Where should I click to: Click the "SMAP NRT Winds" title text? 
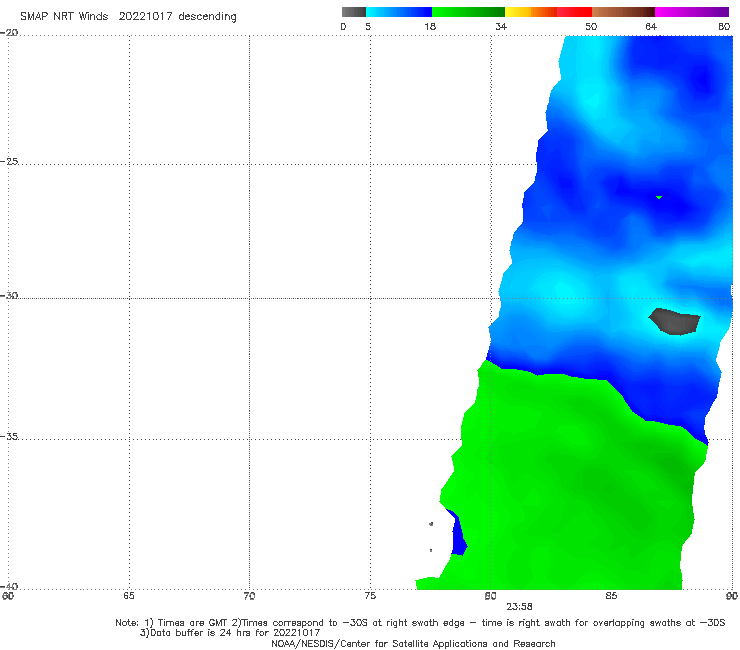[x=64, y=16]
